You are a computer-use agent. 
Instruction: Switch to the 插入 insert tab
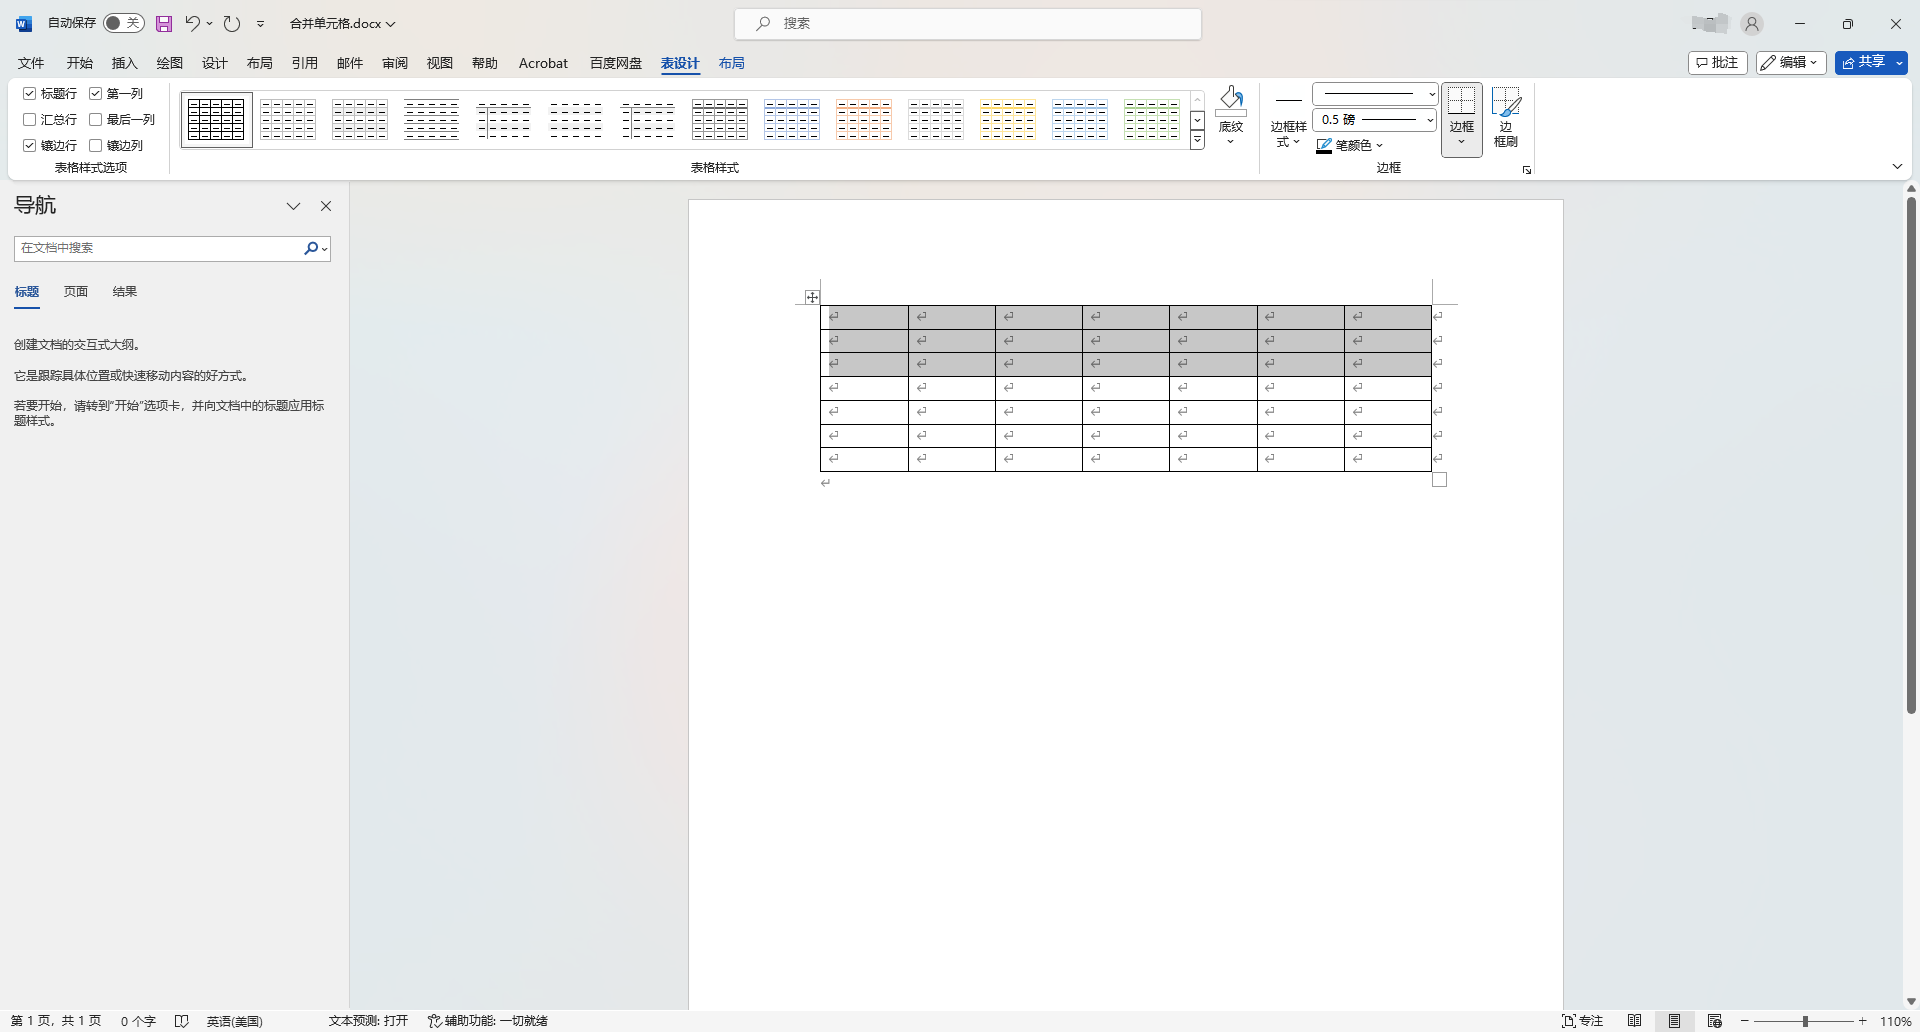(x=125, y=63)
